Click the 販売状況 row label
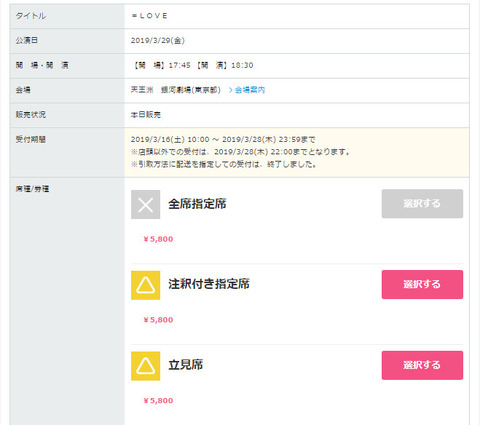Screen dimensions: 480x425 [31, 115]
